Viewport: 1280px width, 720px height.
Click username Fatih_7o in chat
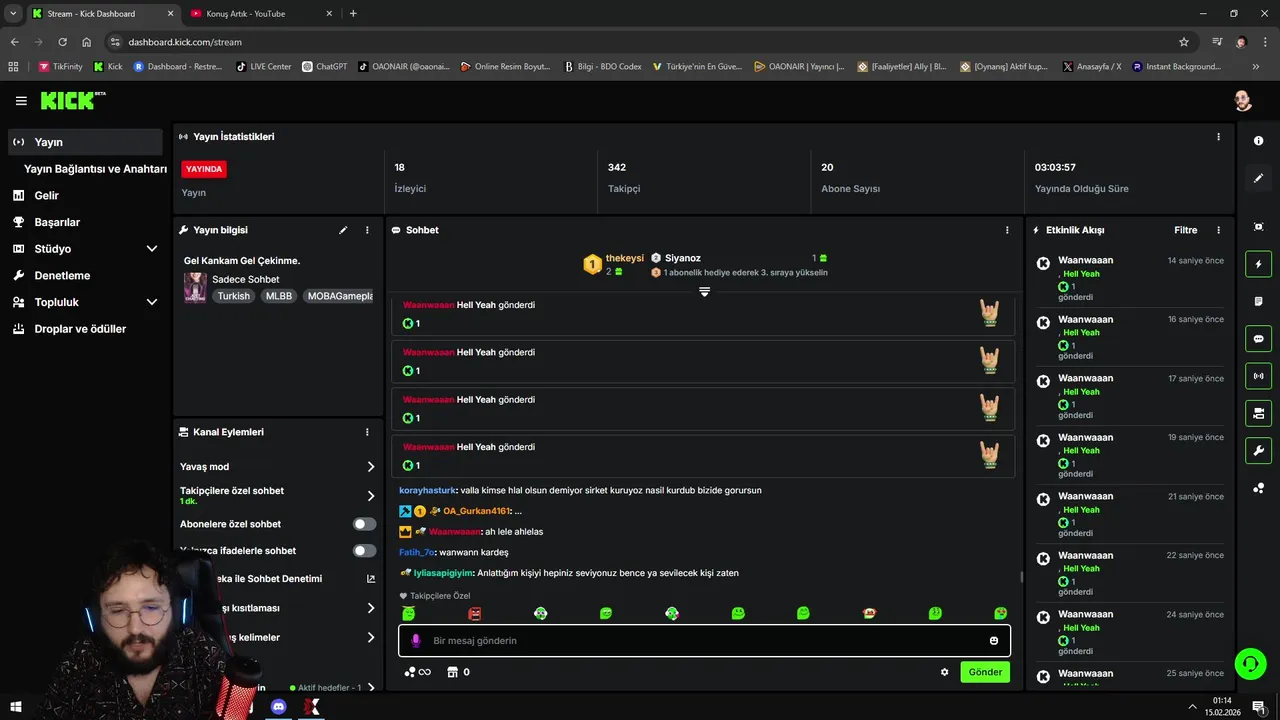coord(417,552)
